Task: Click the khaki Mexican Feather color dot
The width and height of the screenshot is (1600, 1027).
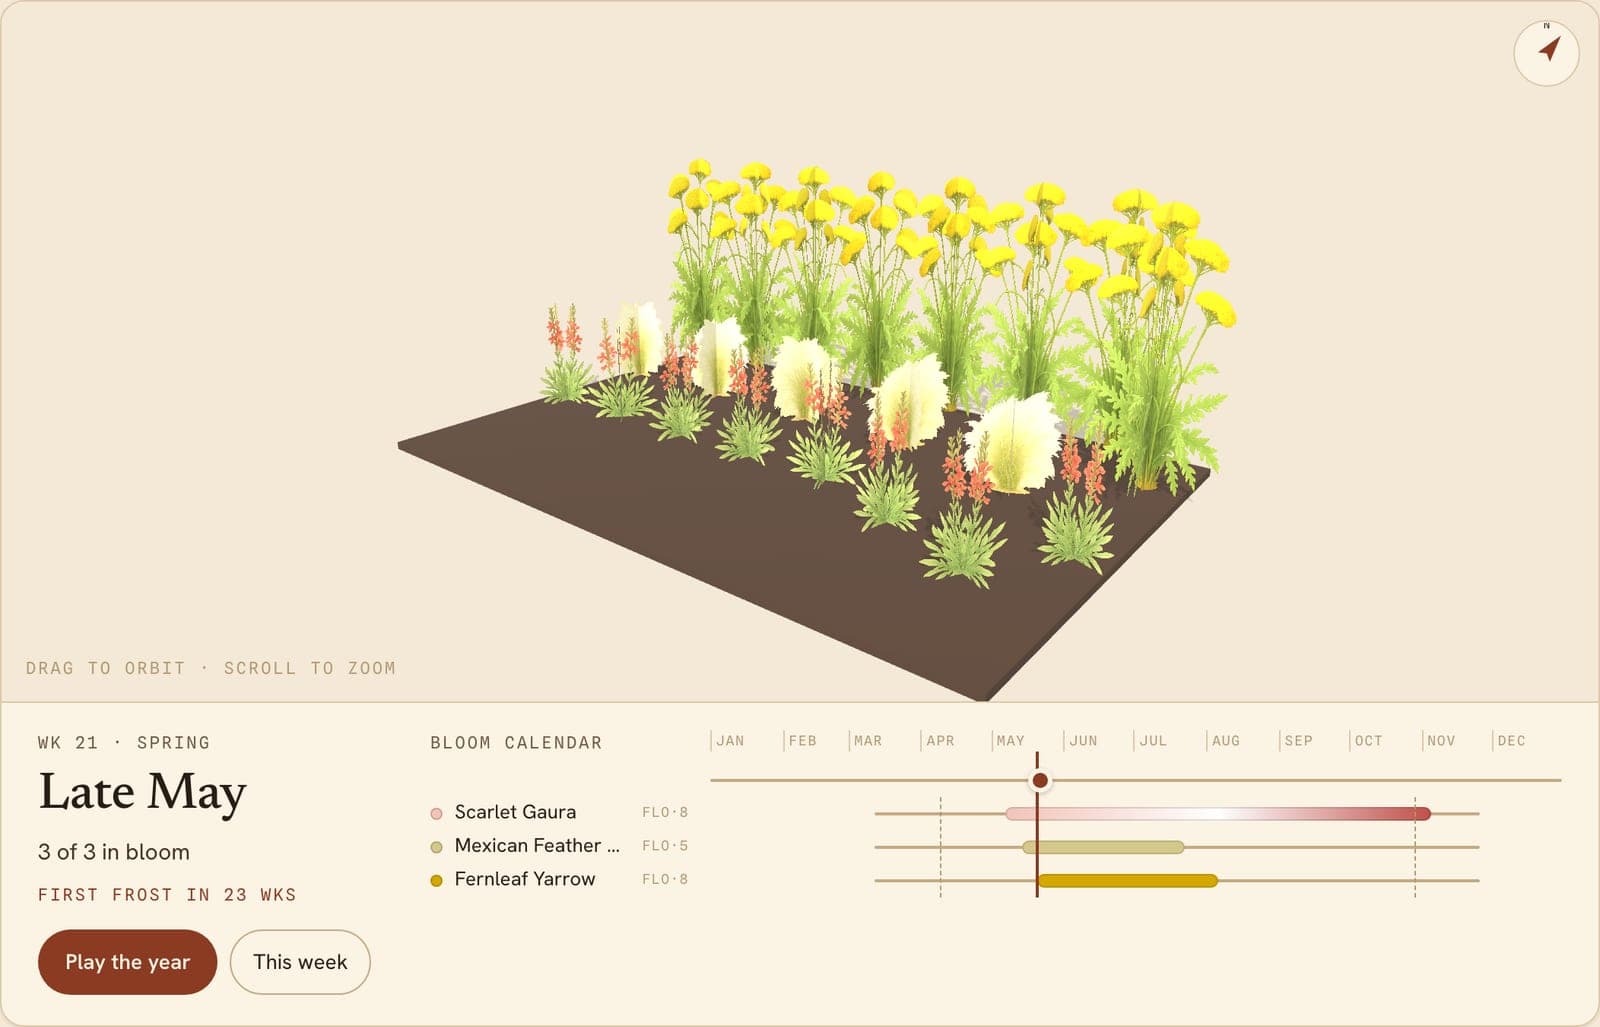Action: click(x=436, y=847)
